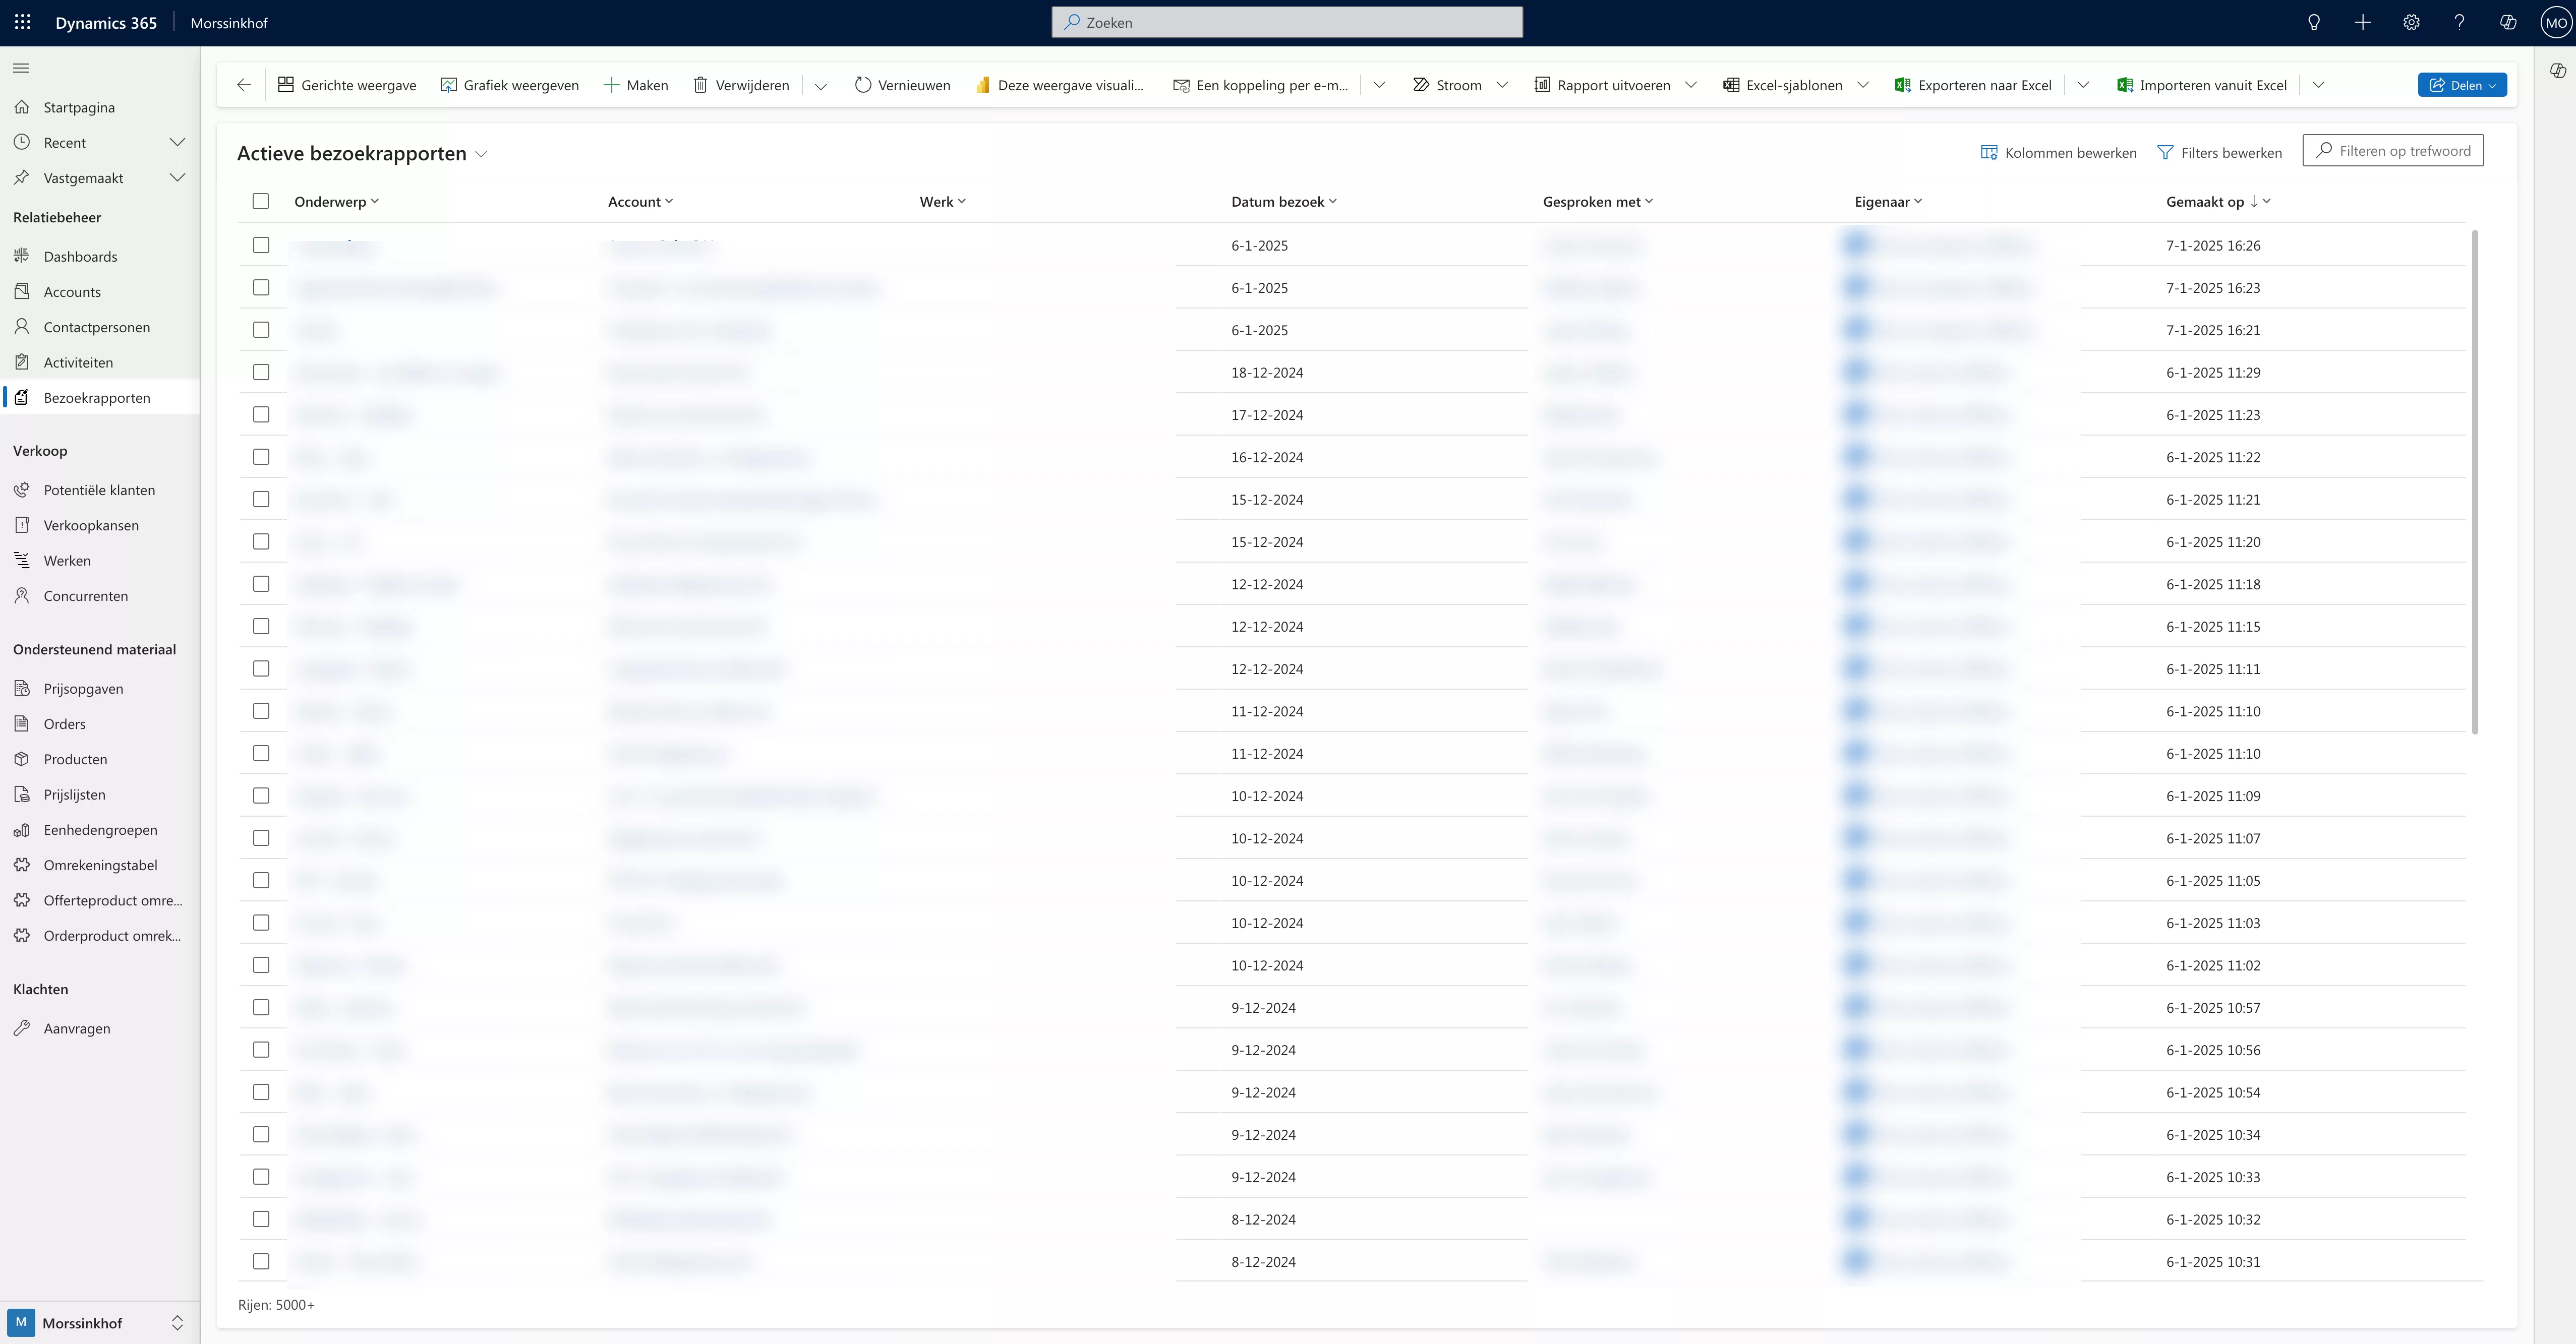2576x1344 pixels.
Task: Go to Verkoopkansen in sidebar
Action: click(91, 525)
